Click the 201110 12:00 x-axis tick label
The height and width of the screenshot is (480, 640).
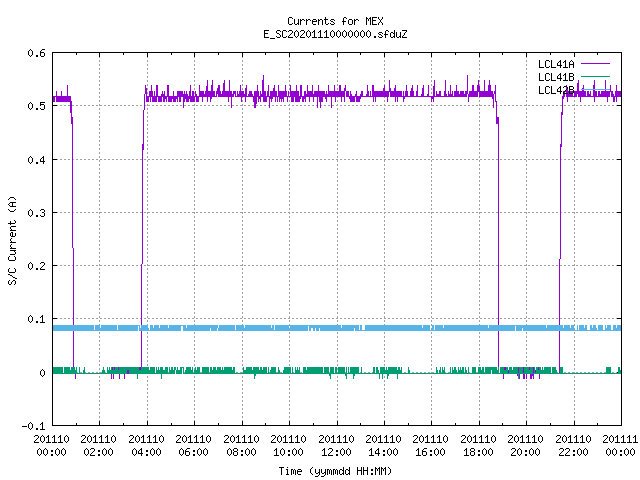336,446
